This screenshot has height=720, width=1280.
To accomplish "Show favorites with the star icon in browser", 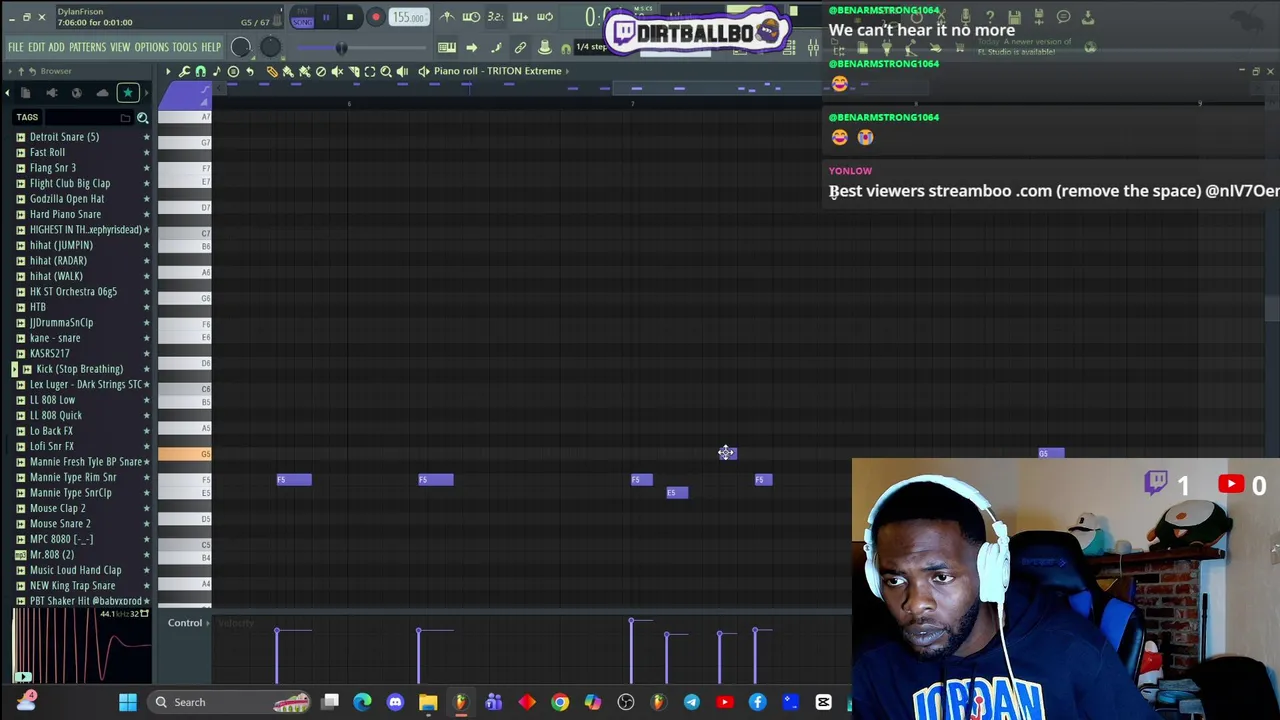I will (x=127, y=93).
